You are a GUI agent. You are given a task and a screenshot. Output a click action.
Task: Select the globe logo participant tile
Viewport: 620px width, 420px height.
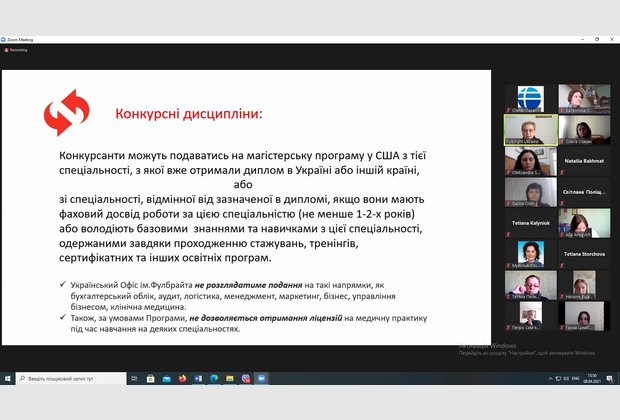[531, 98]
